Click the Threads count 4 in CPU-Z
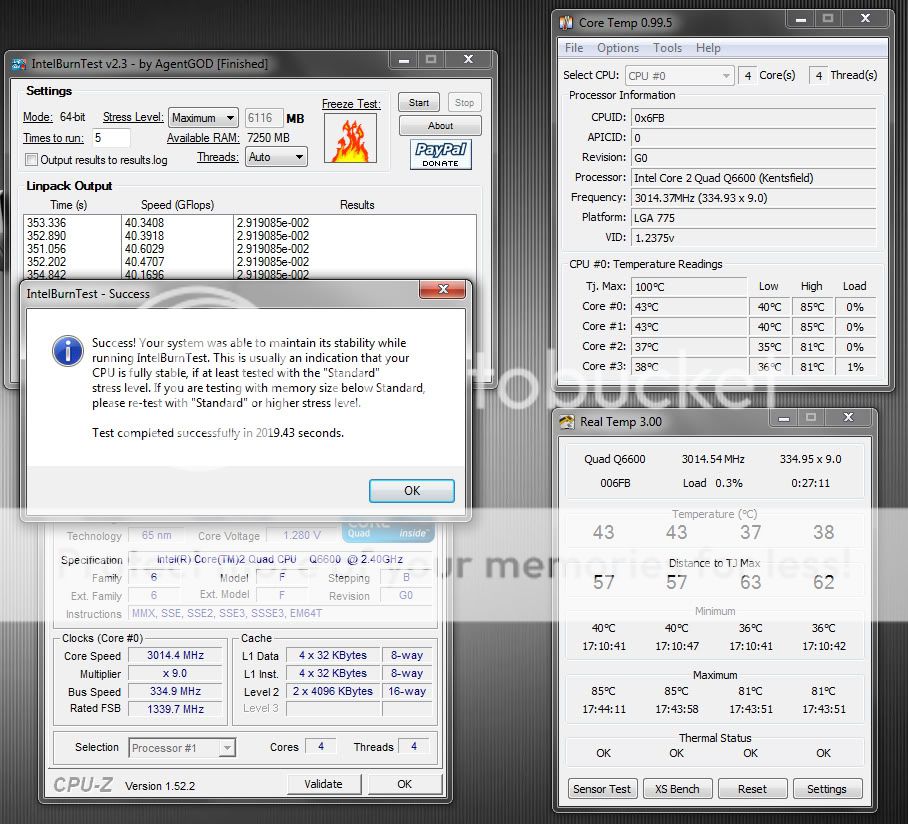 (x=413, y=746)
